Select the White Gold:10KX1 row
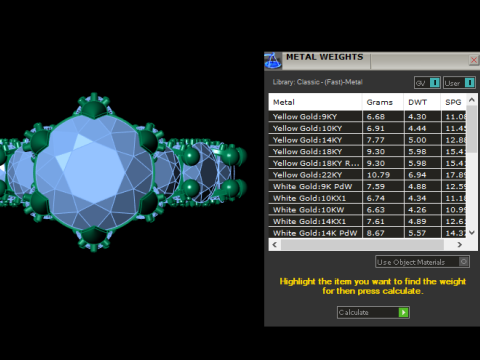 367,198
